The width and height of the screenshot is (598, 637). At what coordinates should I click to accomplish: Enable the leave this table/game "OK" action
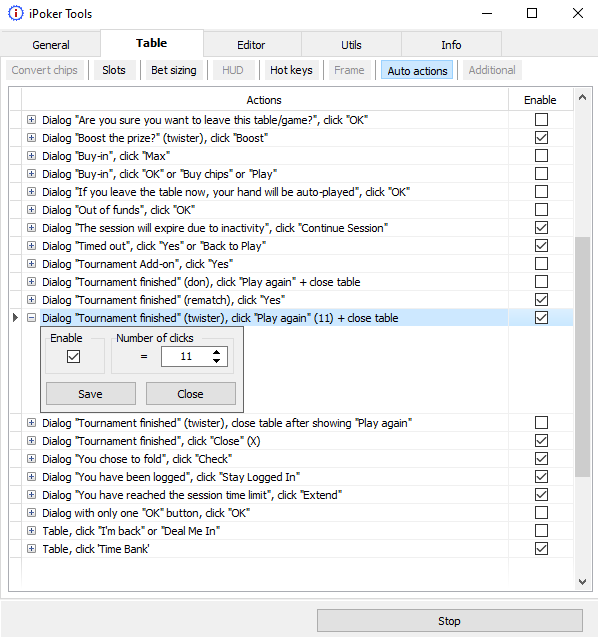541,120
